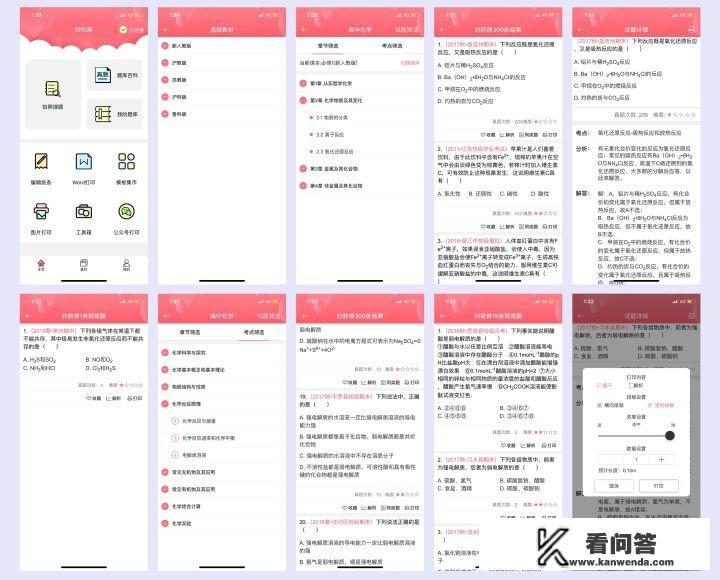Tap 打印 under question 19
Screen dimensions: 720x580
coord(412,507)
